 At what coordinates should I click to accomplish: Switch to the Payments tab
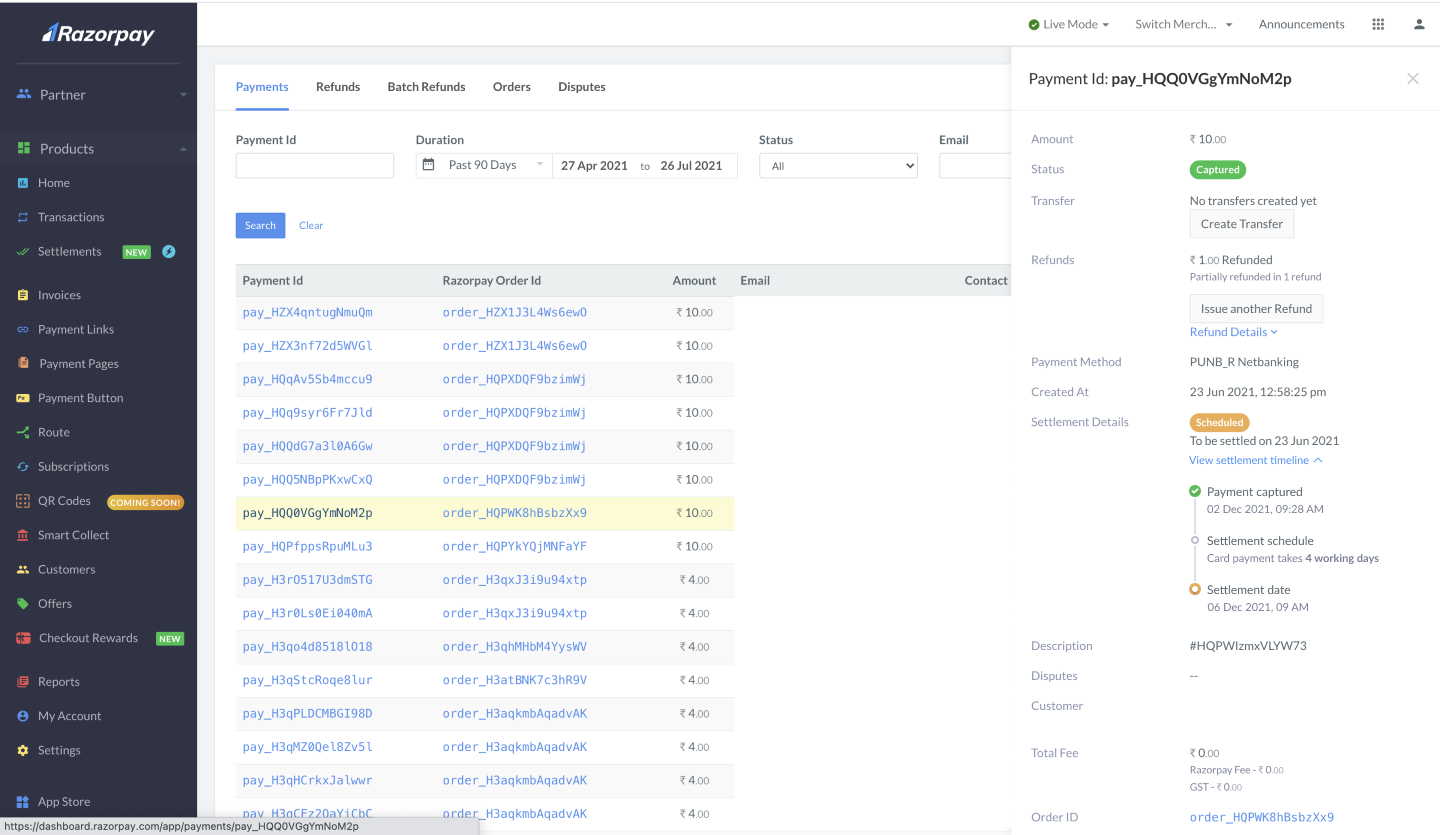(262, 87)
